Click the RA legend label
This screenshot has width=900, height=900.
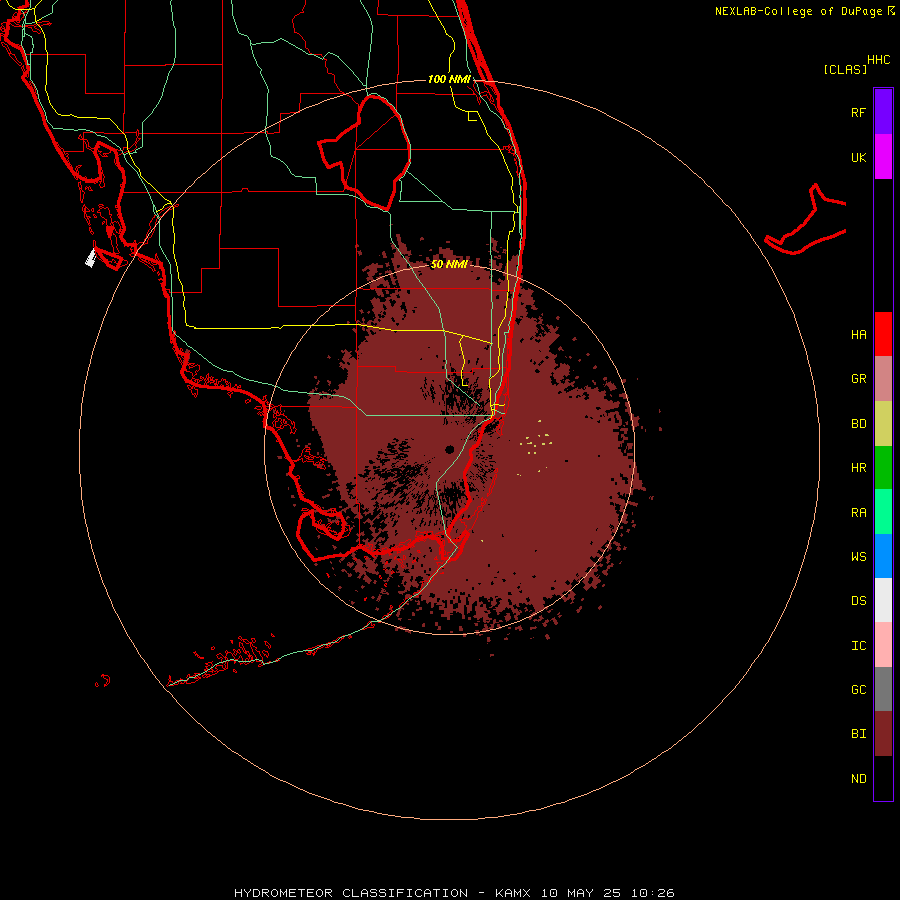tap(858, 513)
